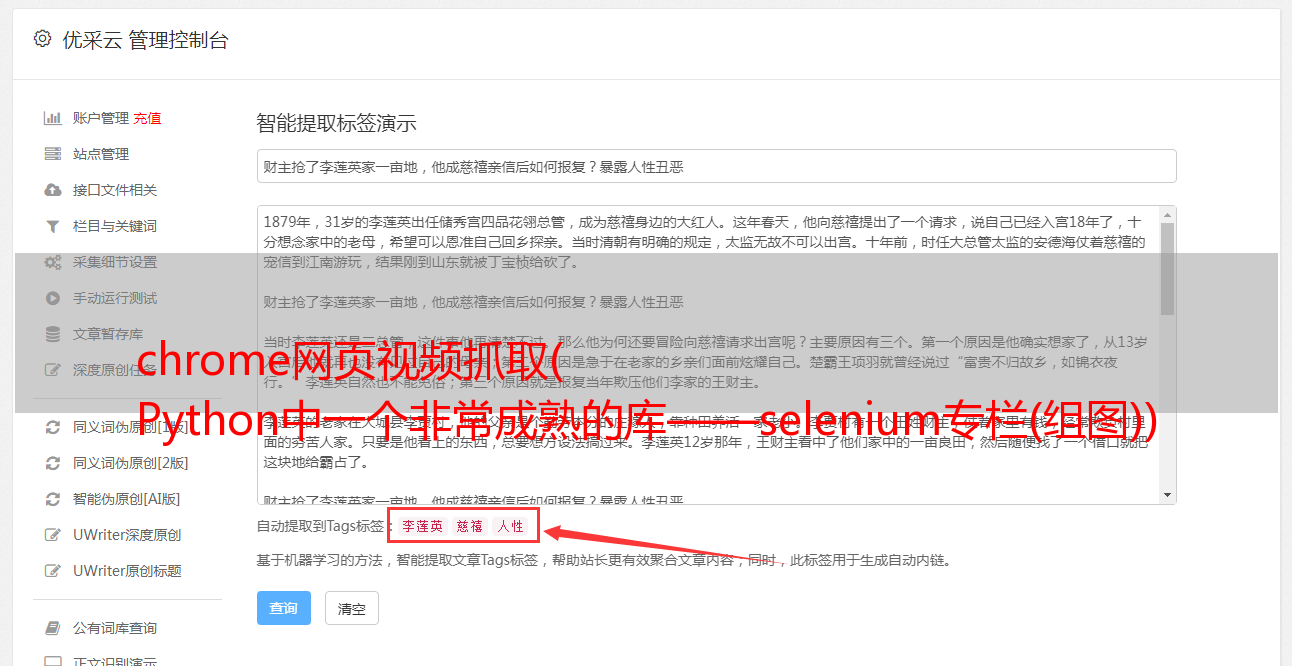Click the 同义词伪原创[2版] refresh icon
Viewport: 1292px width, 666px height.
52,463
